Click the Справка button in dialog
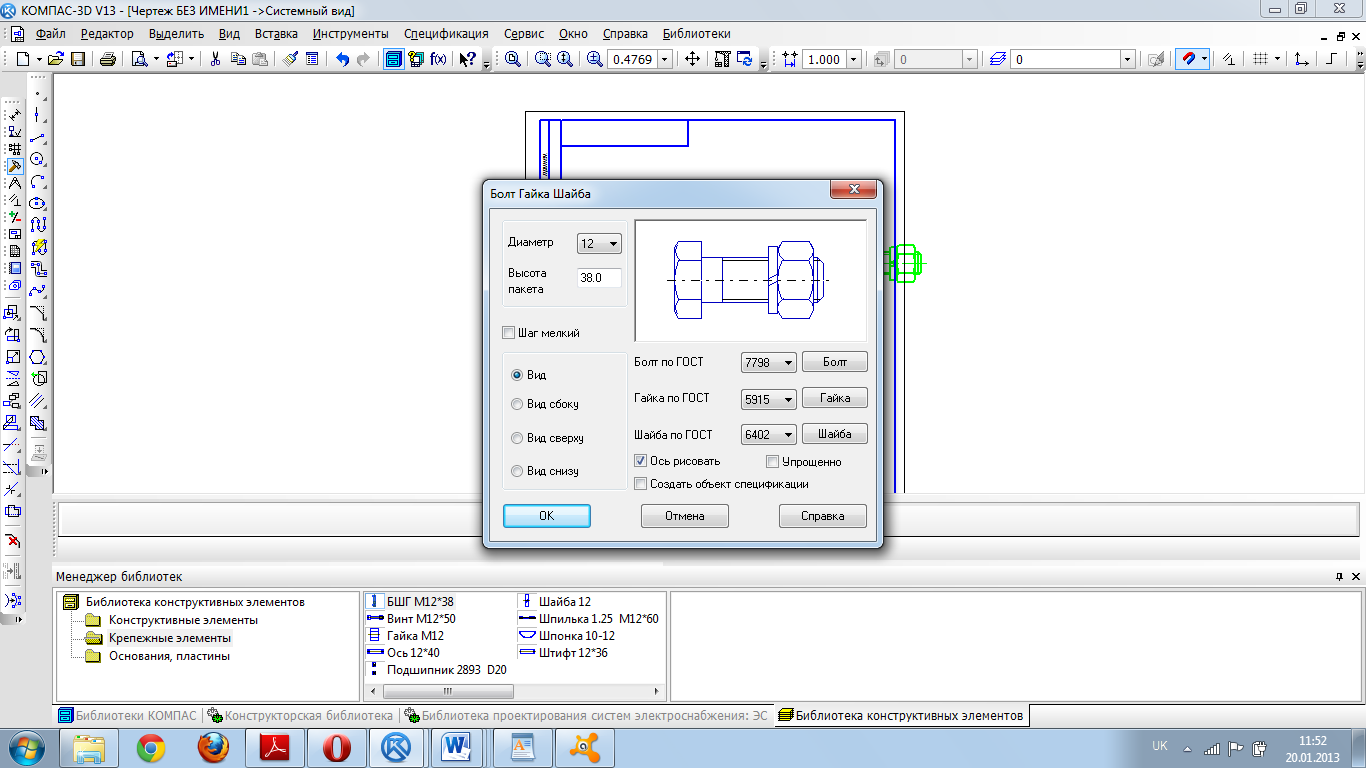Image resolution: width=1366 pixels, height=768 pixels. [823, 516]
